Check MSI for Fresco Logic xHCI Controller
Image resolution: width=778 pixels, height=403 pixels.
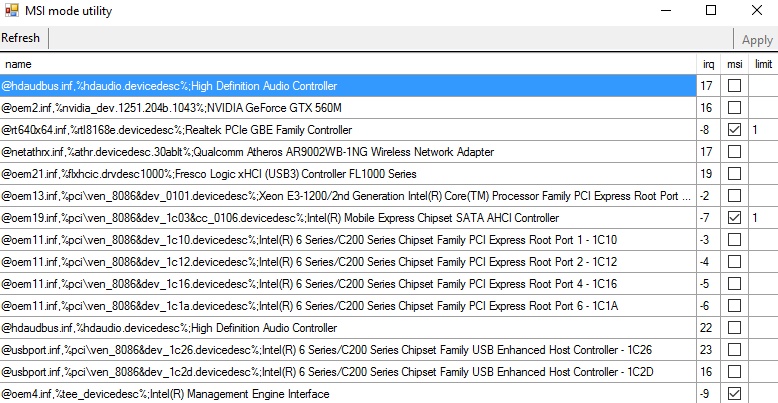[x=734, y=174]
